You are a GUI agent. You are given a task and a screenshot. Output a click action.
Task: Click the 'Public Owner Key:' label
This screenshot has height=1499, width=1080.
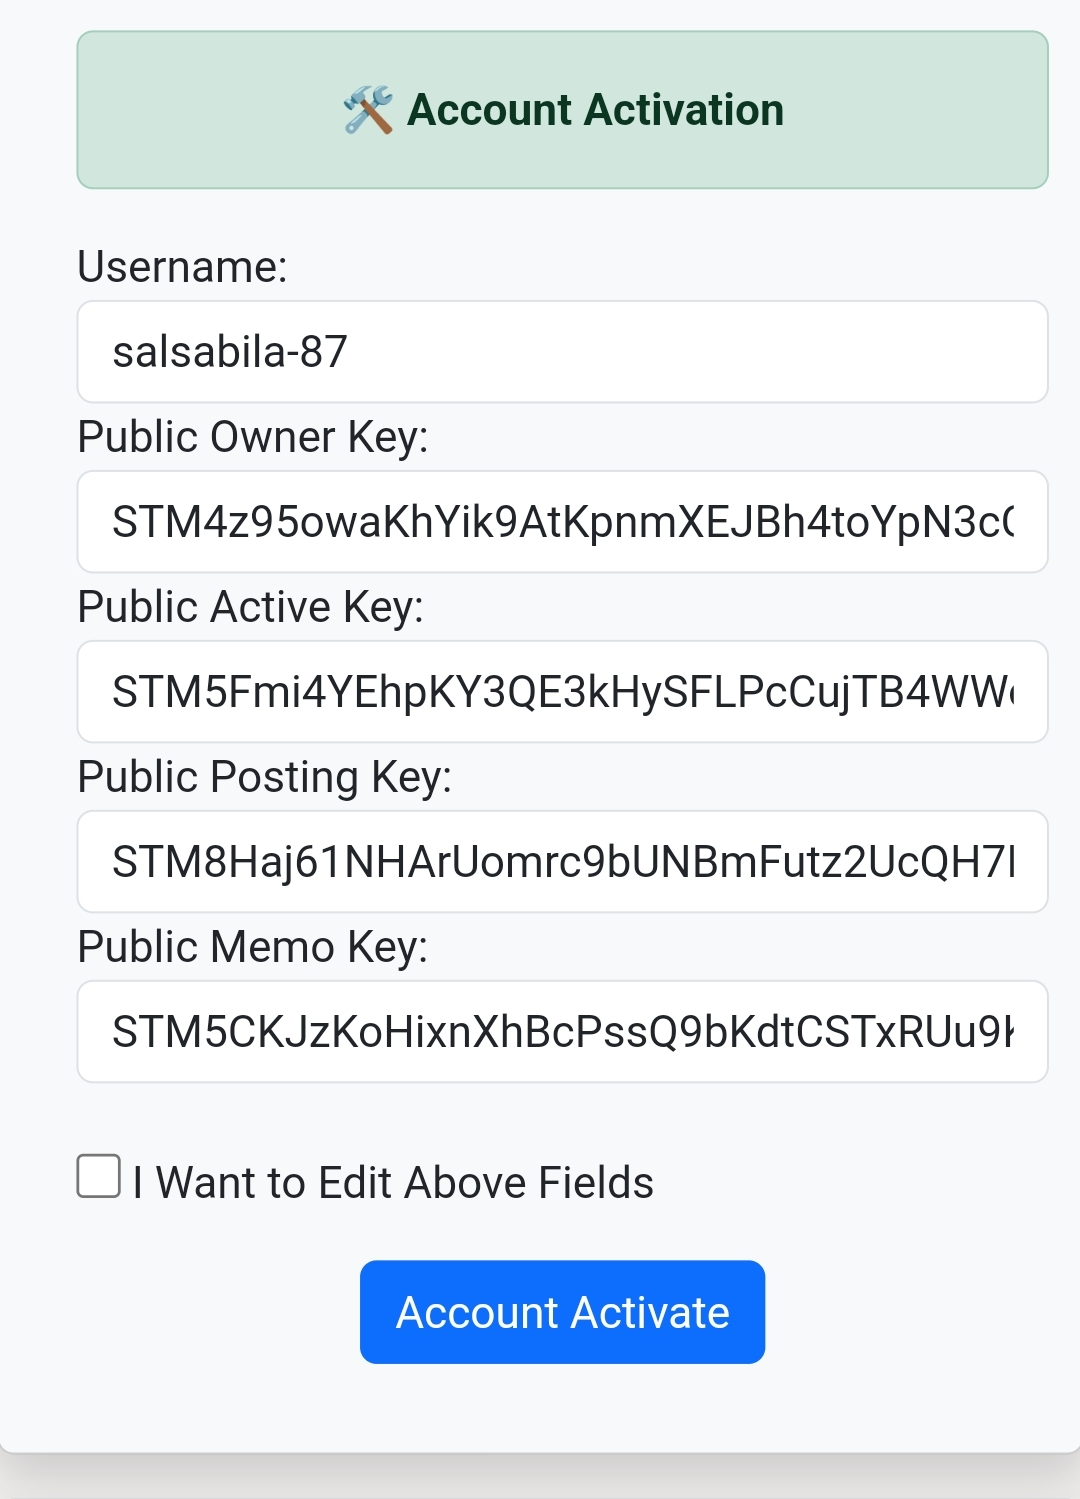252,437
